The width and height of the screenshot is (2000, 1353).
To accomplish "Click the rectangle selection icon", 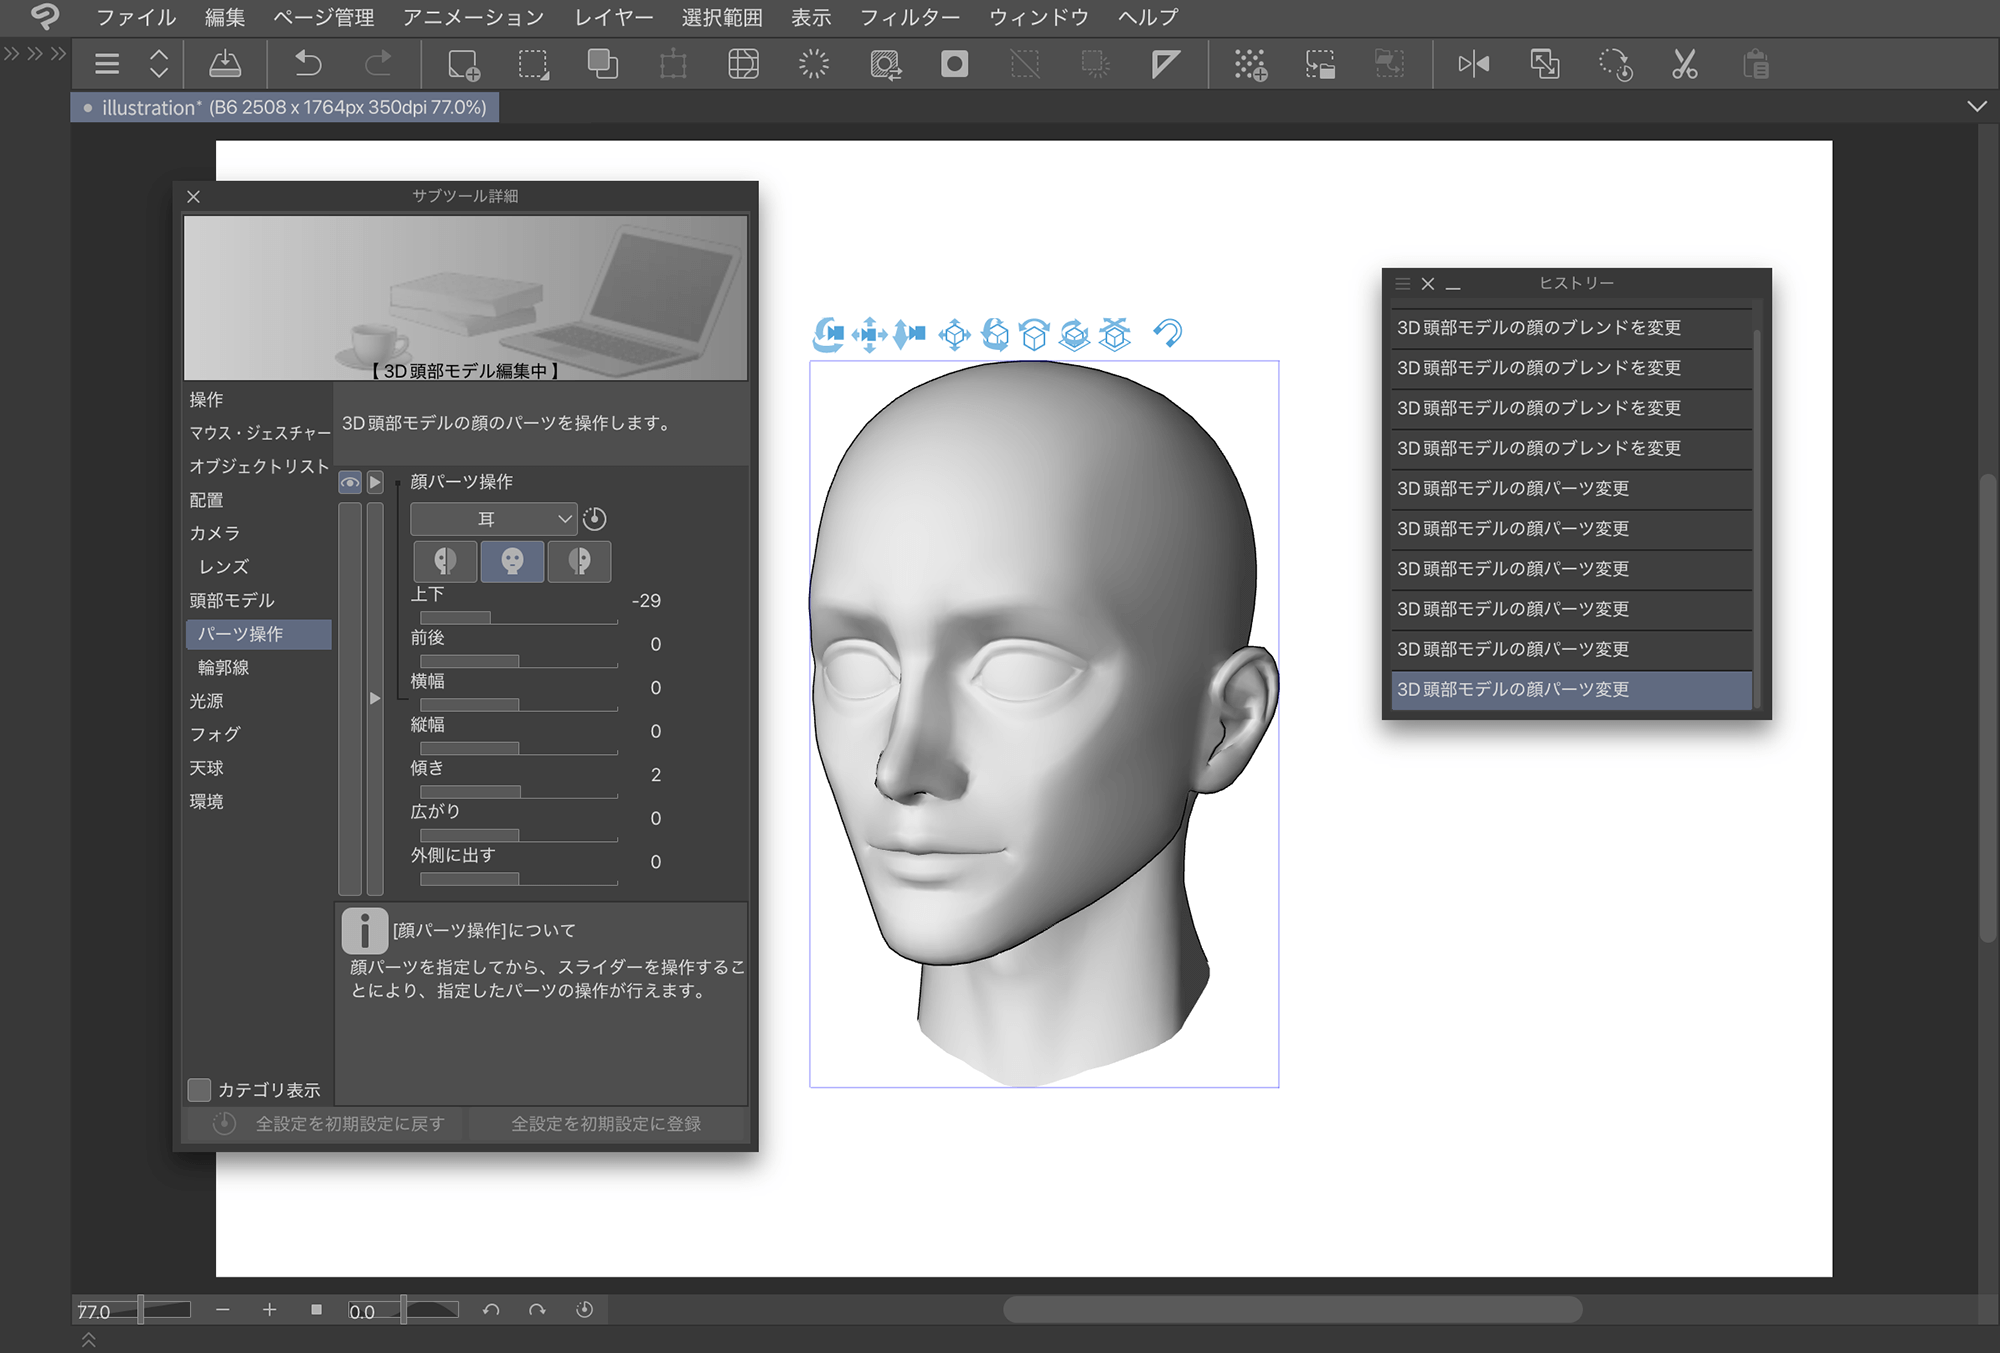I will pos(533,65).
